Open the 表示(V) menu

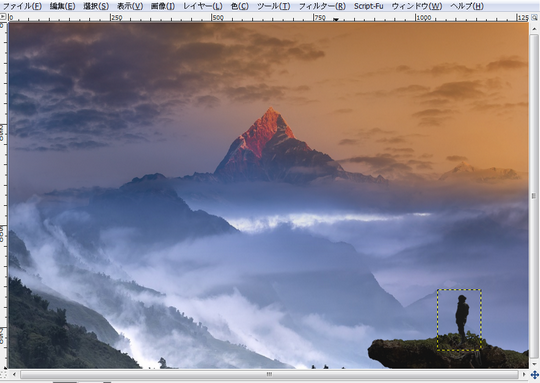130,6
